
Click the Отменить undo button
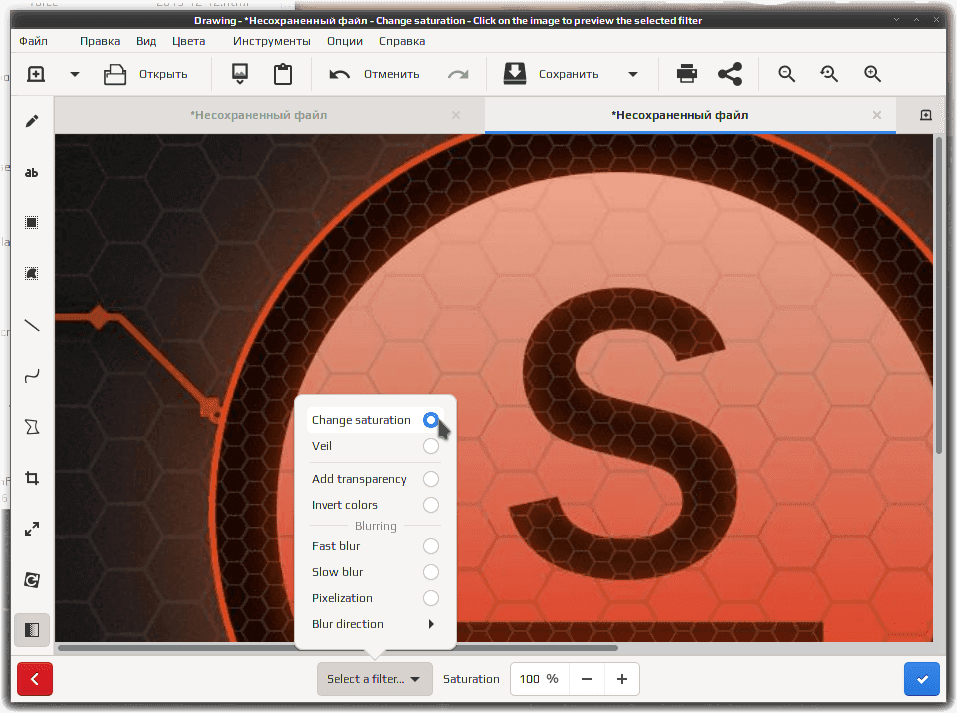374,74
